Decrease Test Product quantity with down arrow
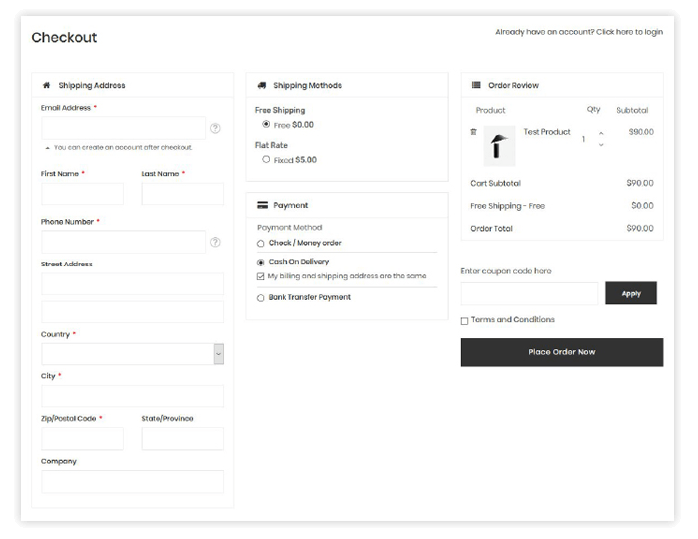 pos(601,145)
